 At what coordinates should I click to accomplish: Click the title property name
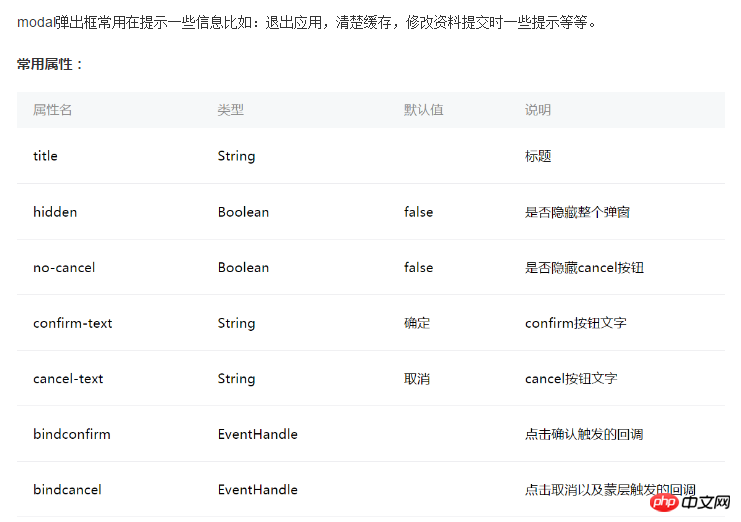45,156
